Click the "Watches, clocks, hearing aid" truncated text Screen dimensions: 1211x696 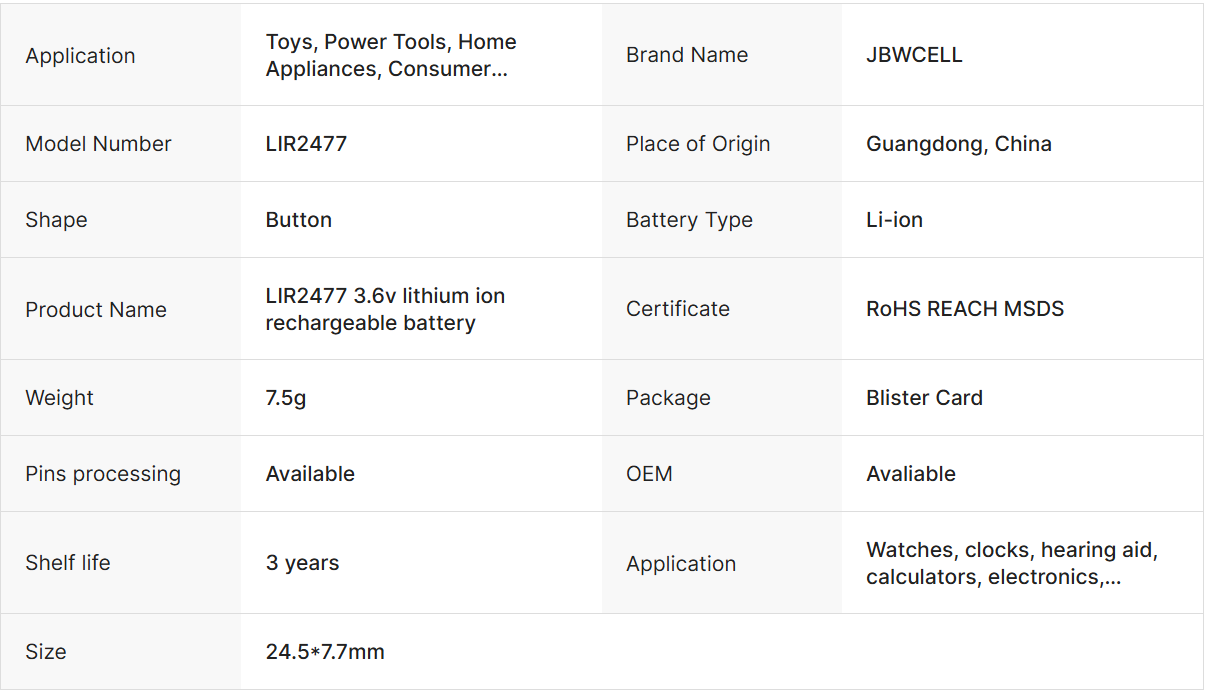1011,563
